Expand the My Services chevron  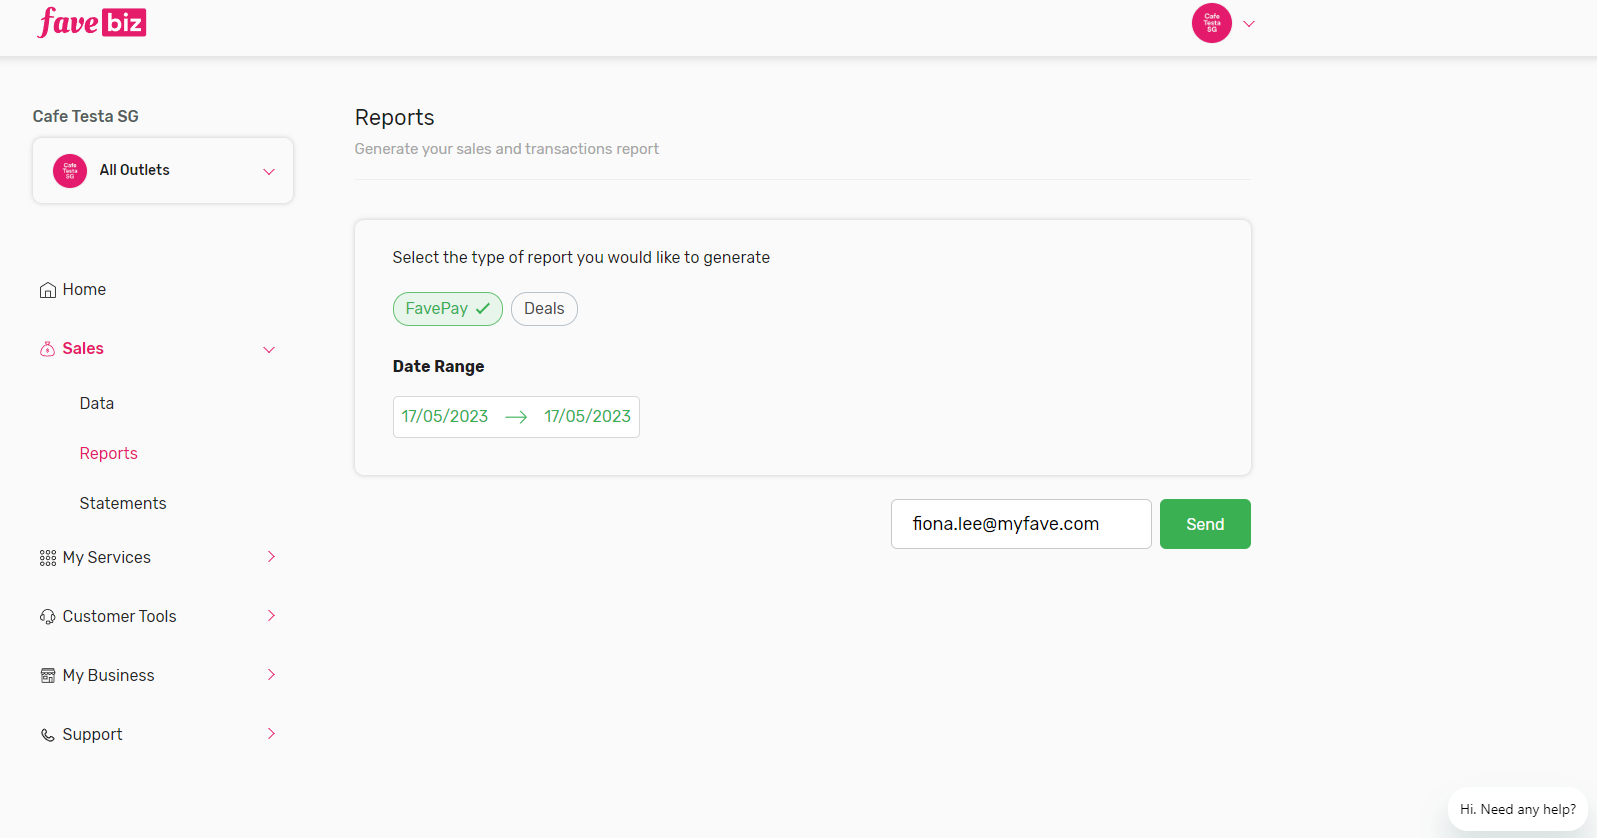coord(271,557)
